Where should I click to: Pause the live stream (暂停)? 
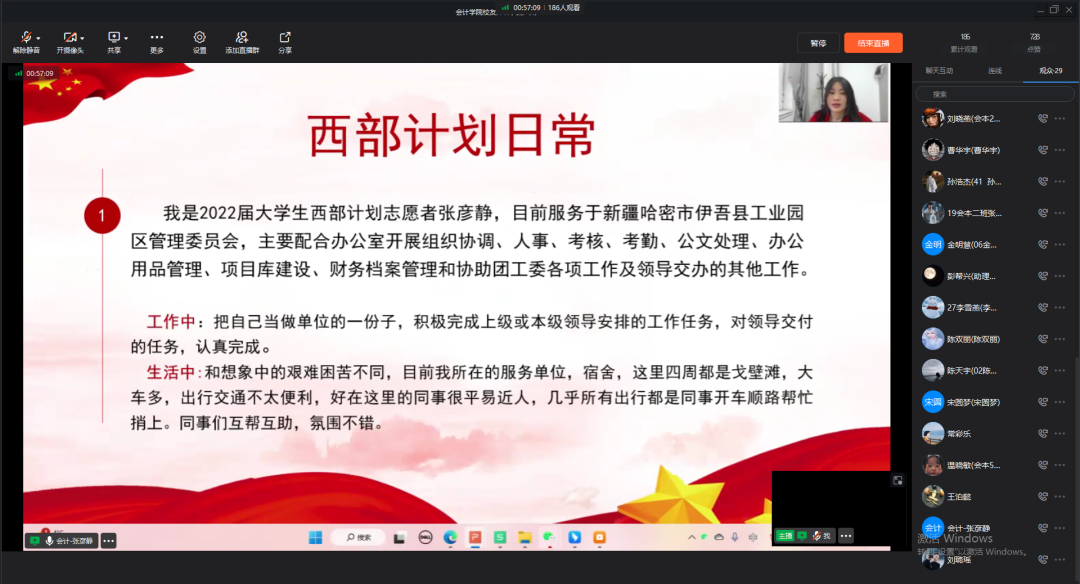click(x=818, y=43)
